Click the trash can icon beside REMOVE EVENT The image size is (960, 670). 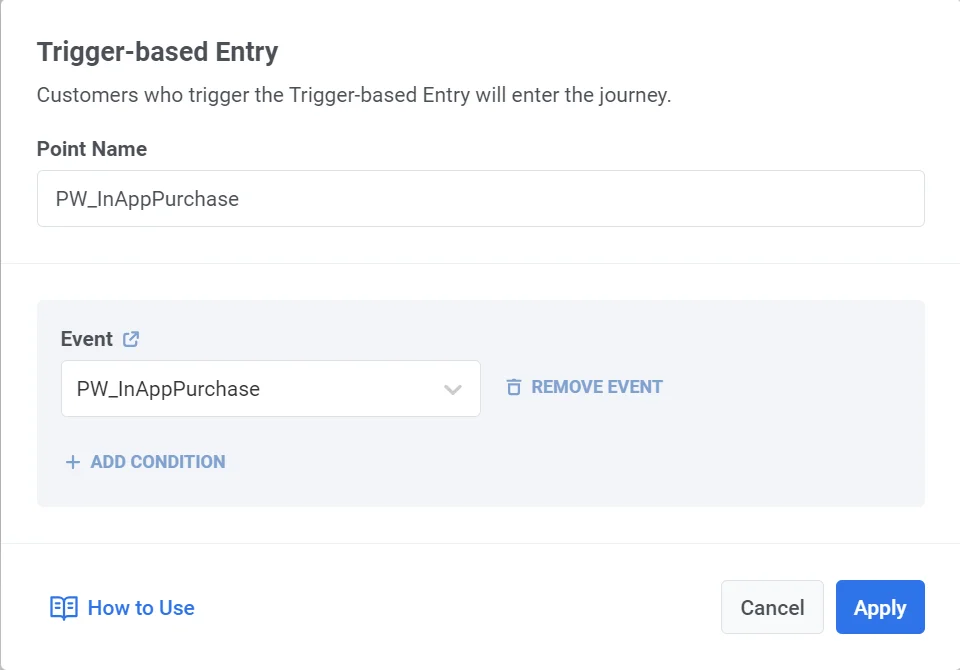(513, 386)
